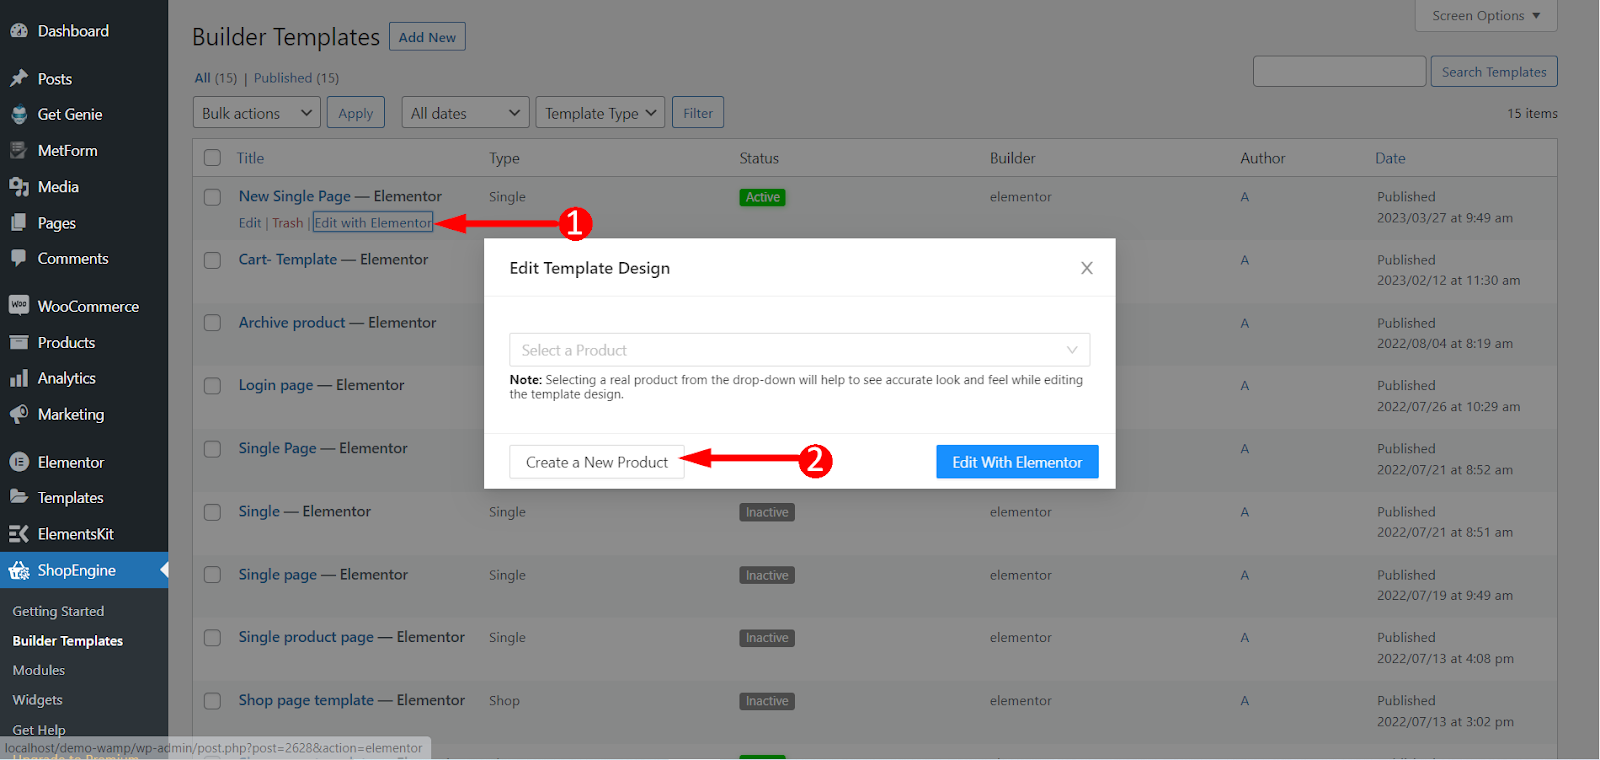Check the Archive product row checkbox
1600x760 pixels.
(212, 323)
